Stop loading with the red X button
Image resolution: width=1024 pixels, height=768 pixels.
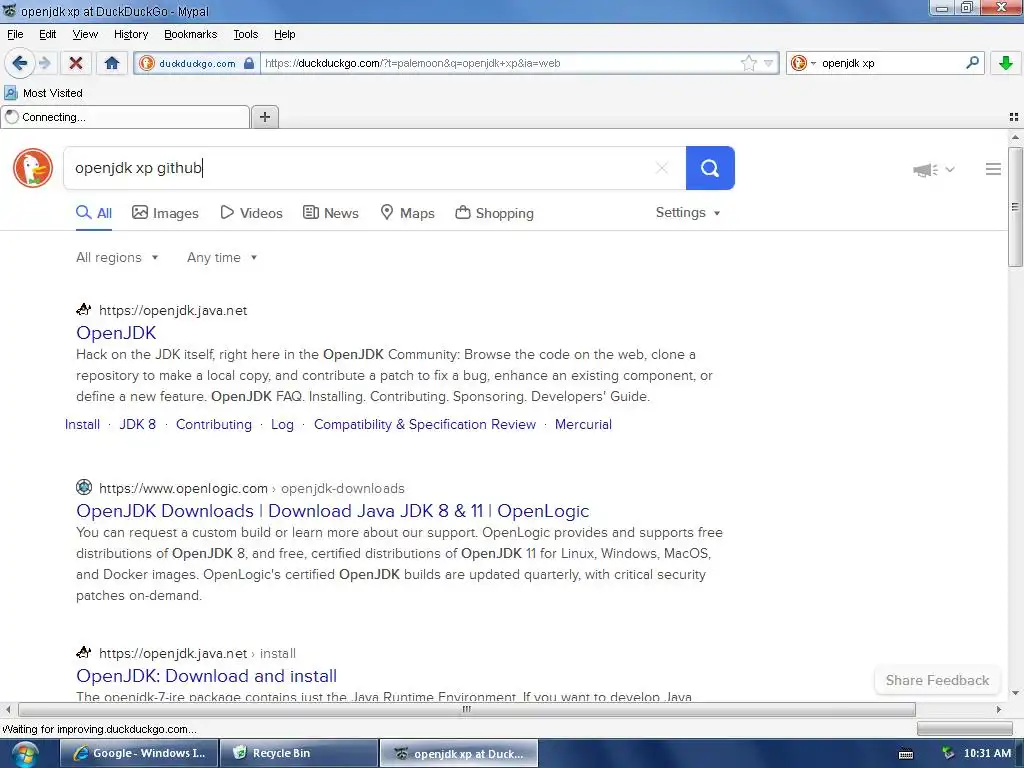click(76, 63)
